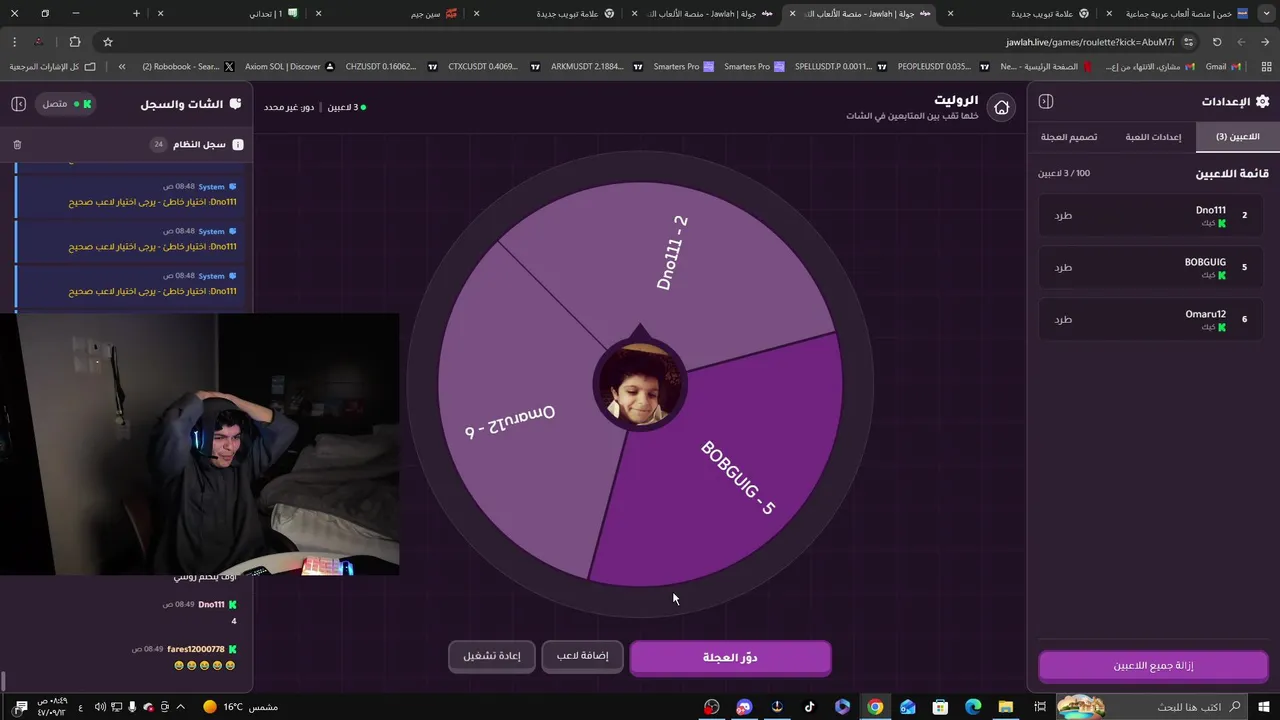The width and height of the screenshot is (1280, 720).
Task: Click the settings gear icon by الإعدادات
Action: (x=1262, y=101)
